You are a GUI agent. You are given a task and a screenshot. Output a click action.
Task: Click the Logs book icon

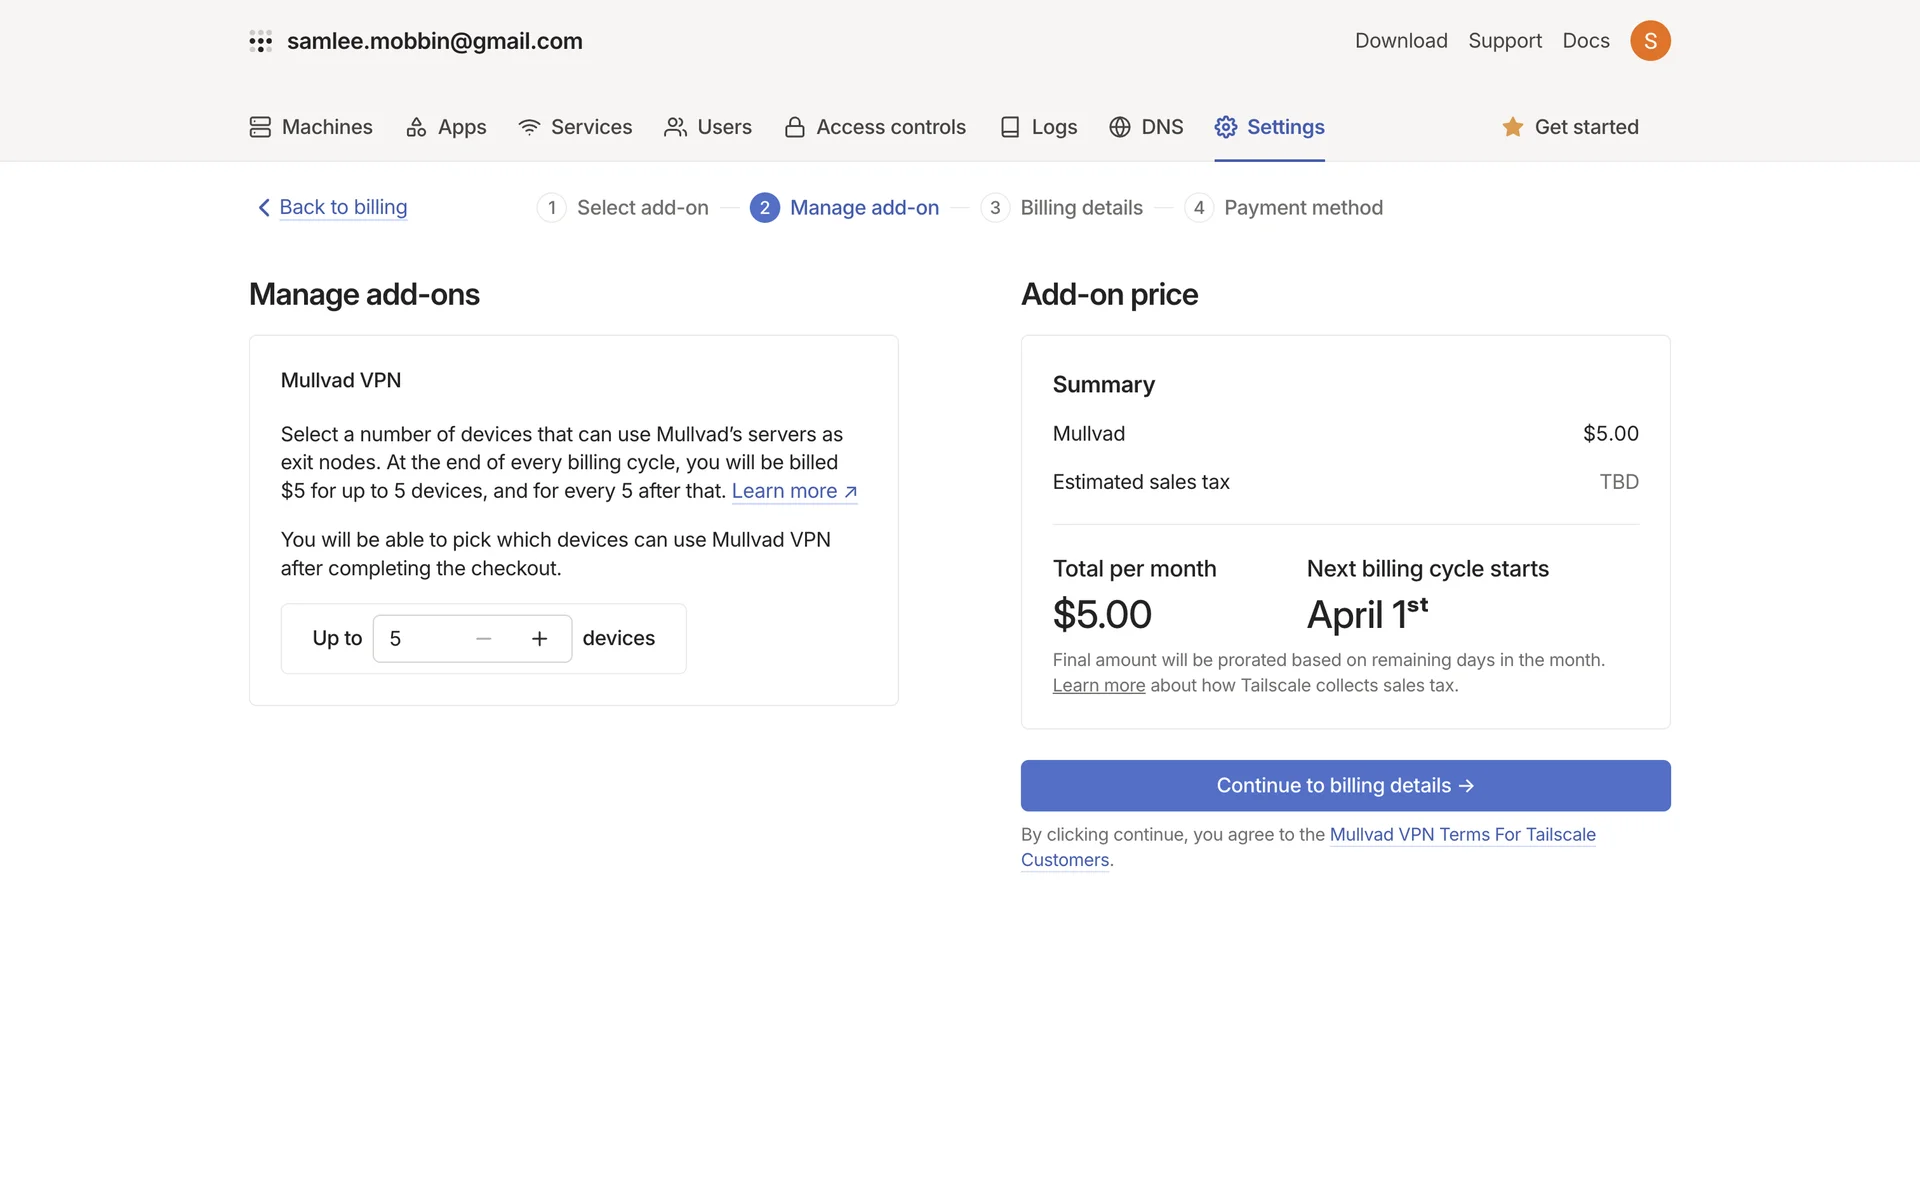1010,127
